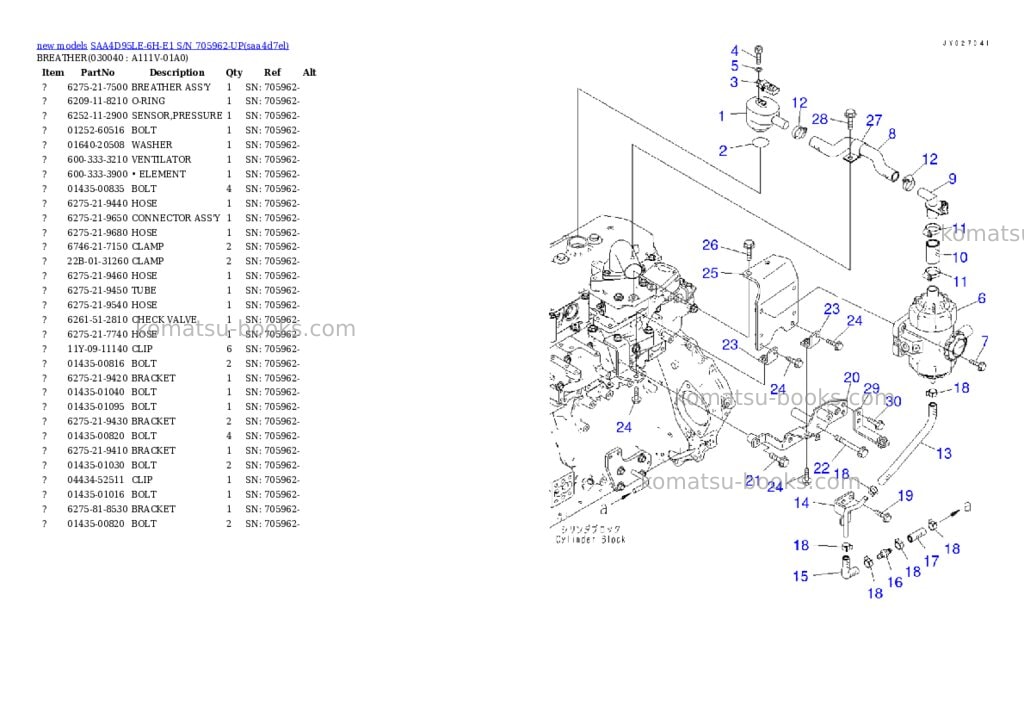Click callout number 4 at diagram top
The height and width of the screenshot is (725, 1024).
click(735, 50)
